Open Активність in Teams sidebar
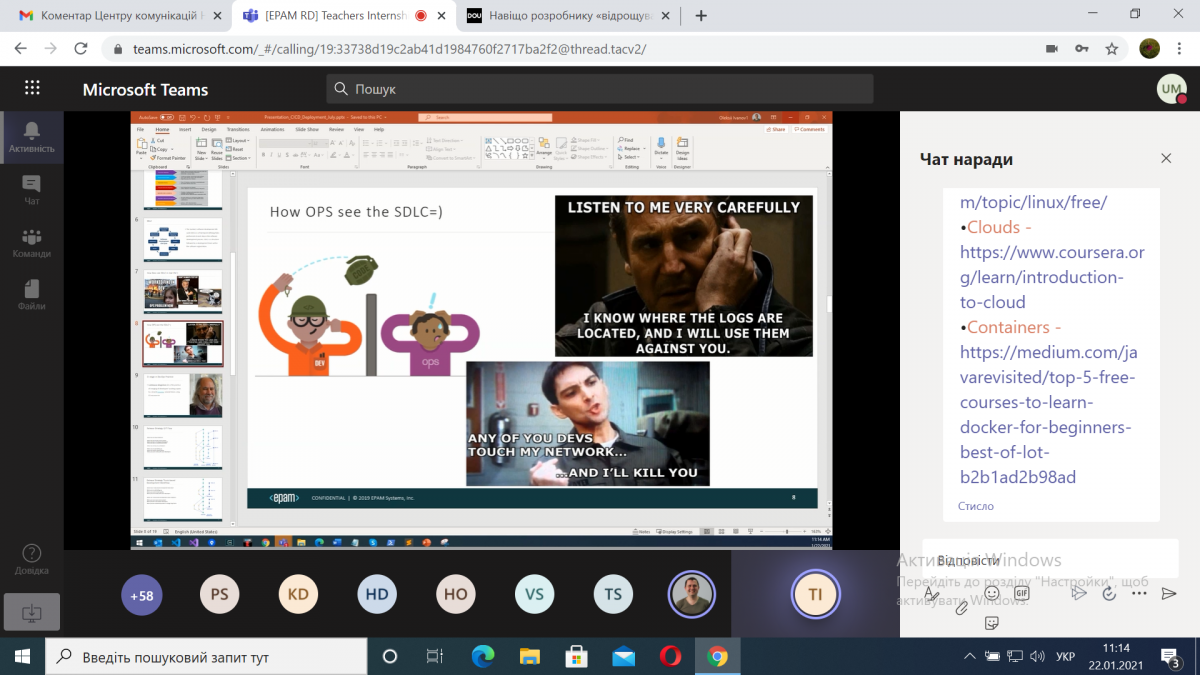 click(x=31, y=138)
